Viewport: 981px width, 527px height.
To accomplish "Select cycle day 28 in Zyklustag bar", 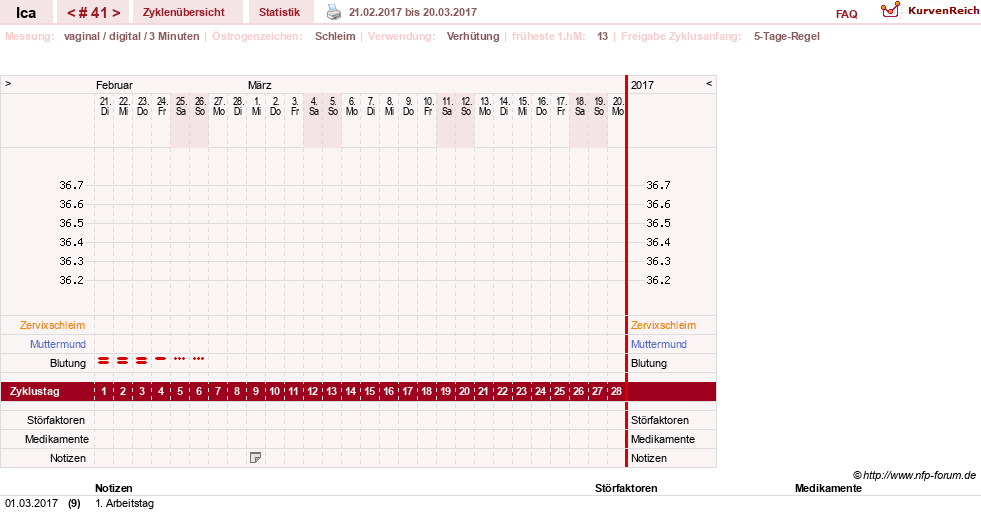I will (616, 391).
